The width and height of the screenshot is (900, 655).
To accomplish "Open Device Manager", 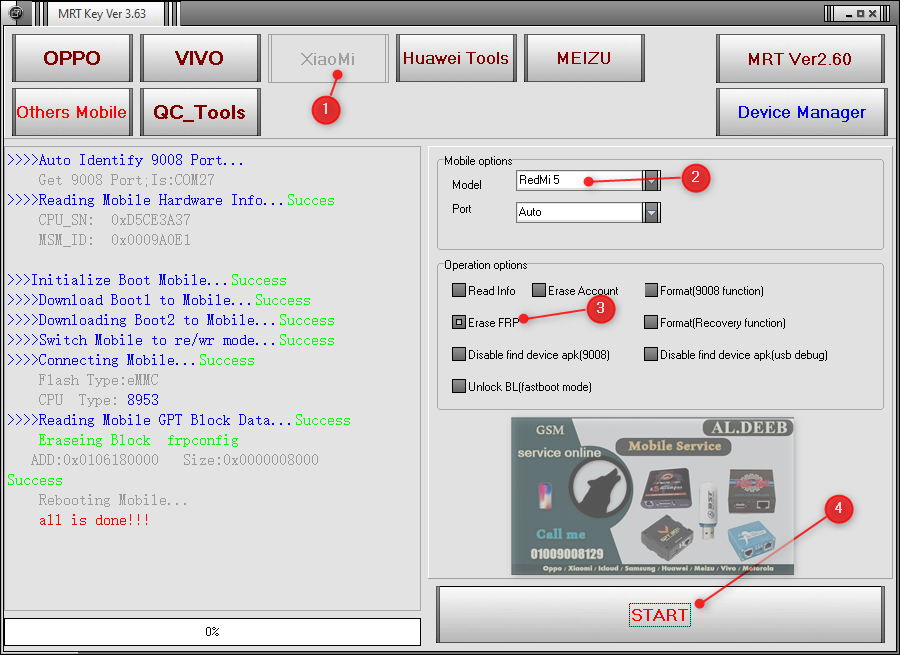I will tap(801, 112).
